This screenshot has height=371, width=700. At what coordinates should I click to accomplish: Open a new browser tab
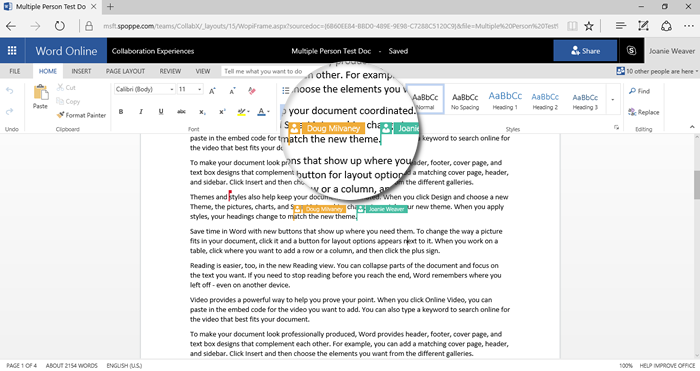click(110, 7)
